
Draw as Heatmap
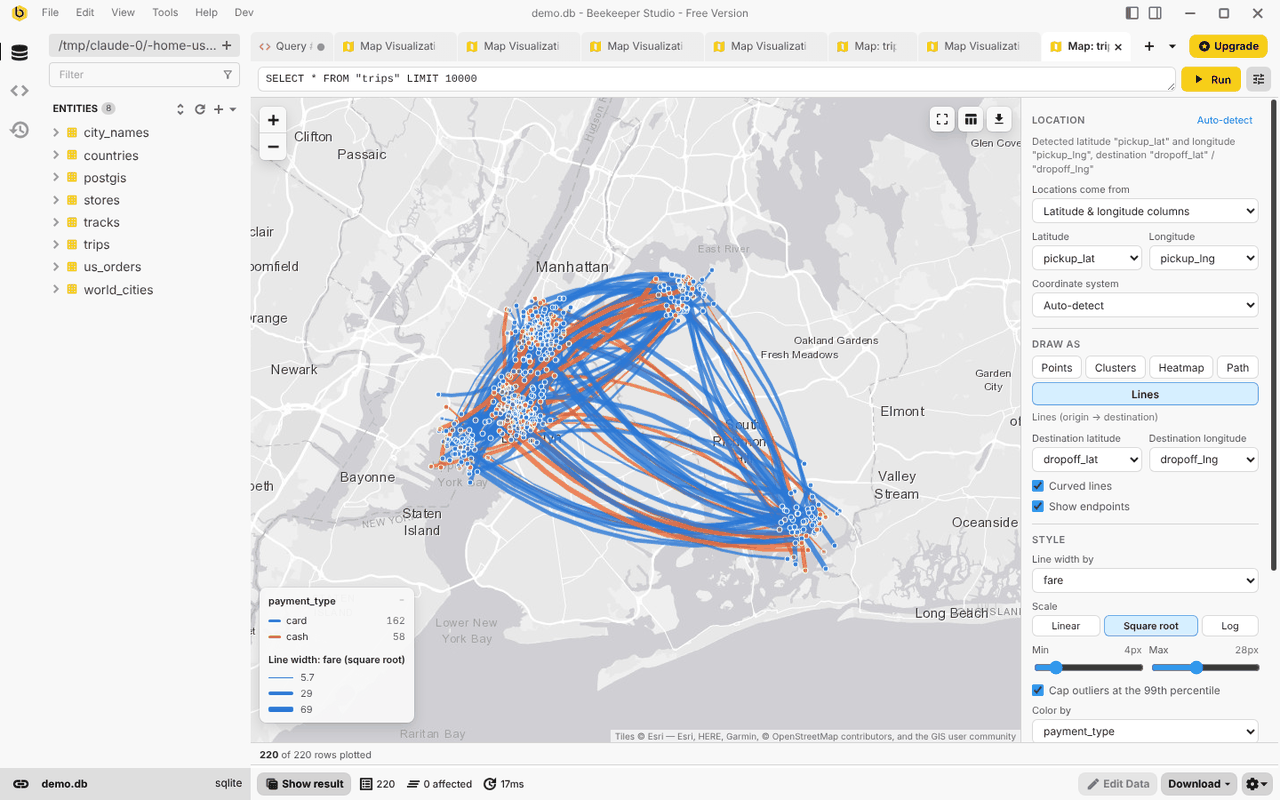(1181, 367)
